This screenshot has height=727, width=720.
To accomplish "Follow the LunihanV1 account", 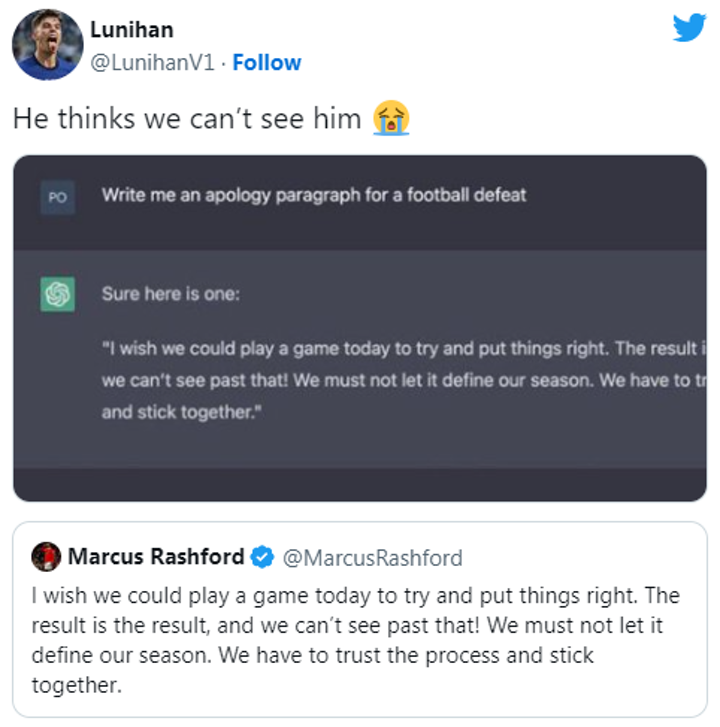I will tap(267, 63).
